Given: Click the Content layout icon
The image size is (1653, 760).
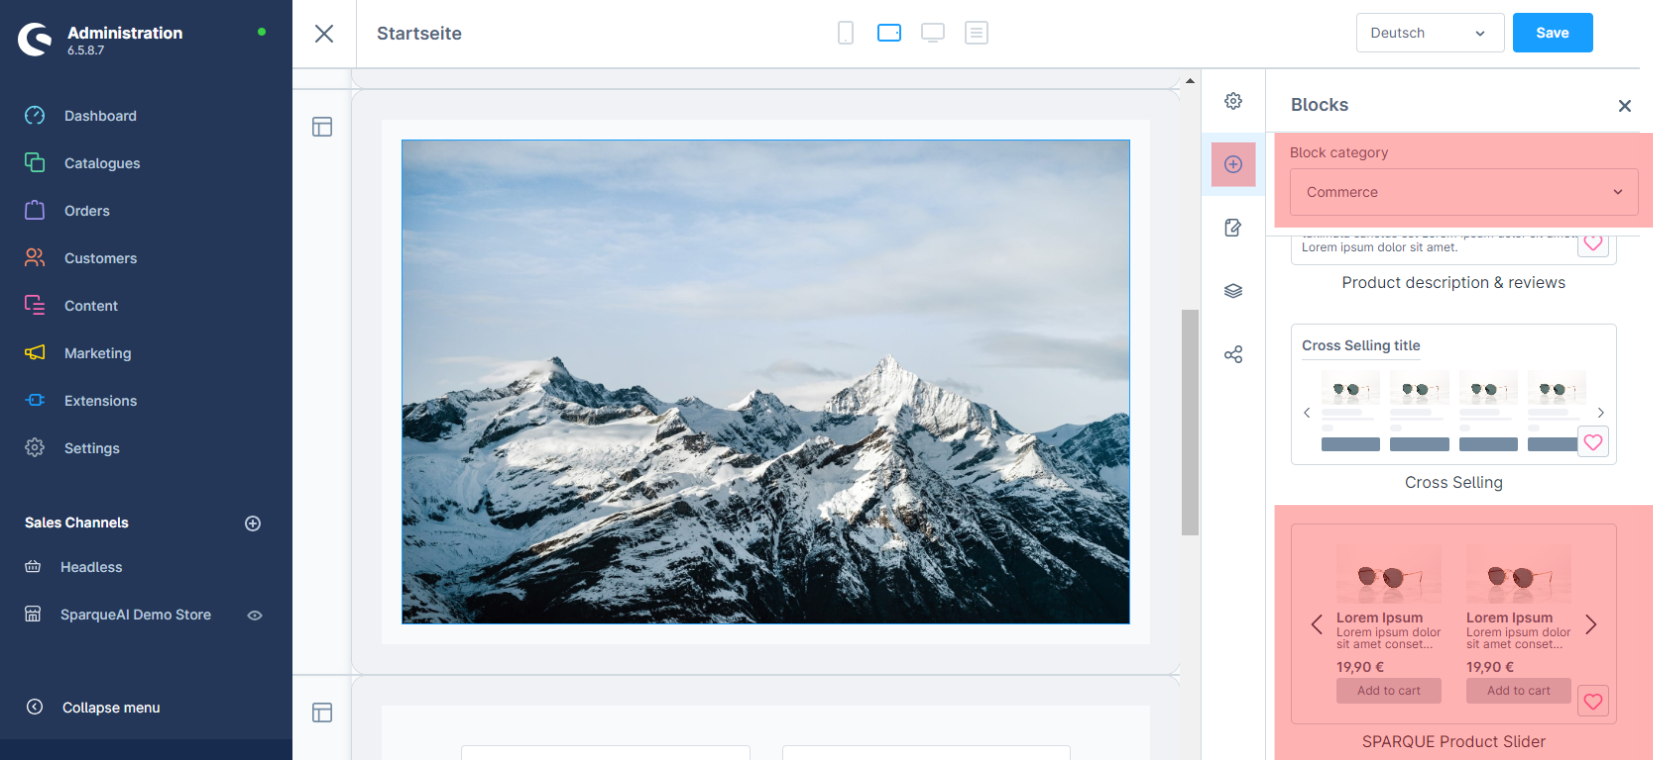Looking at the screenshot, I should click(x=35, y=305).
